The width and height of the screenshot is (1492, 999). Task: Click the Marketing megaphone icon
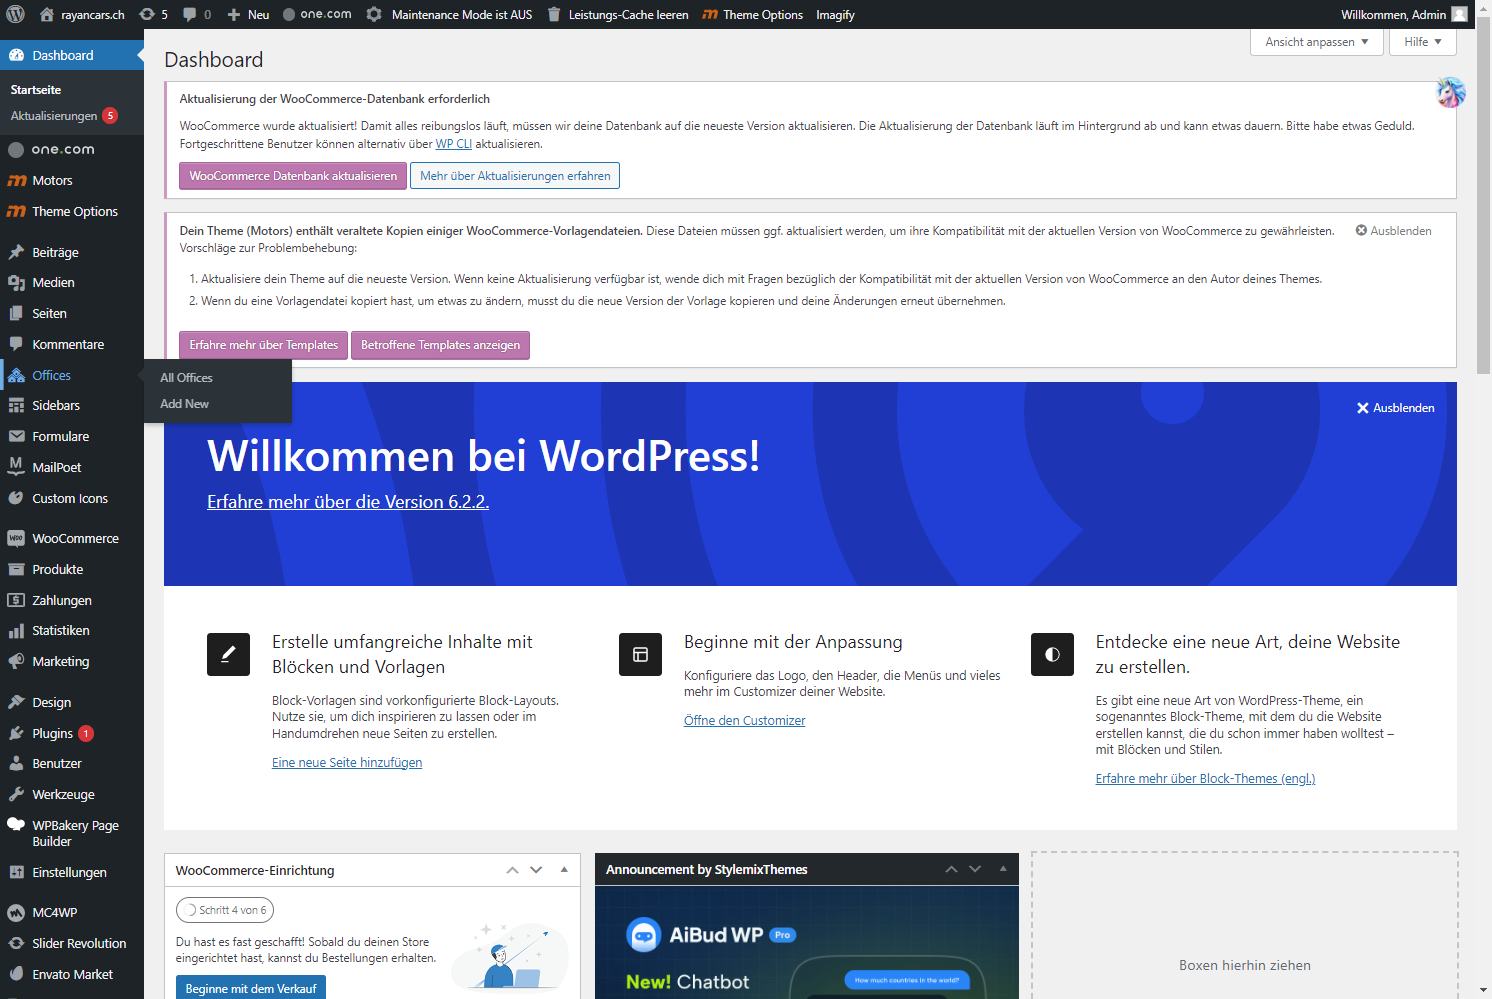[x=16, y=662]
